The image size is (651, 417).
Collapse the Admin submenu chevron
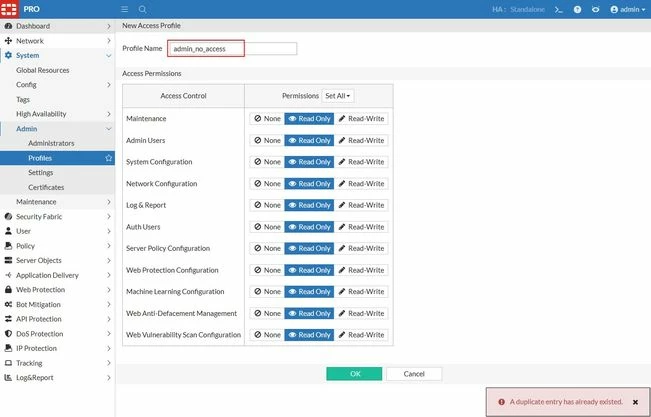(109, 129)
